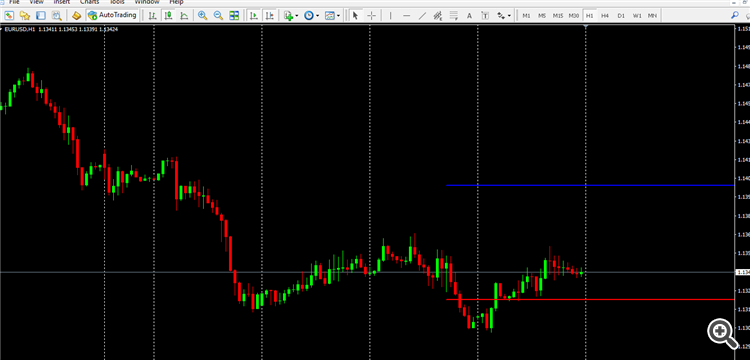Expand the arrows dropdown arrow
The width and height of the screenshot is (750, 360).
509,16
